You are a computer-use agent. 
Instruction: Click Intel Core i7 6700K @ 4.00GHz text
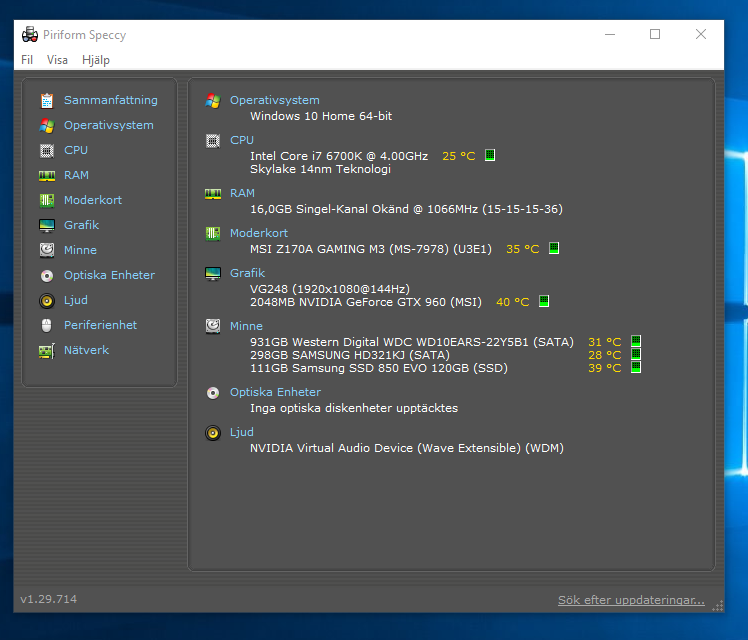click(x=339, y=156)
